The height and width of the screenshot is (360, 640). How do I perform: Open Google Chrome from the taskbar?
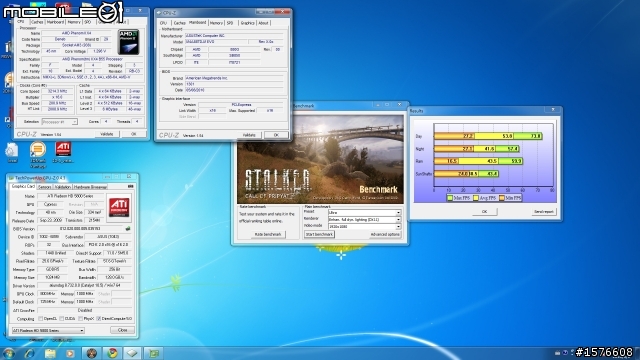(113, 353)
